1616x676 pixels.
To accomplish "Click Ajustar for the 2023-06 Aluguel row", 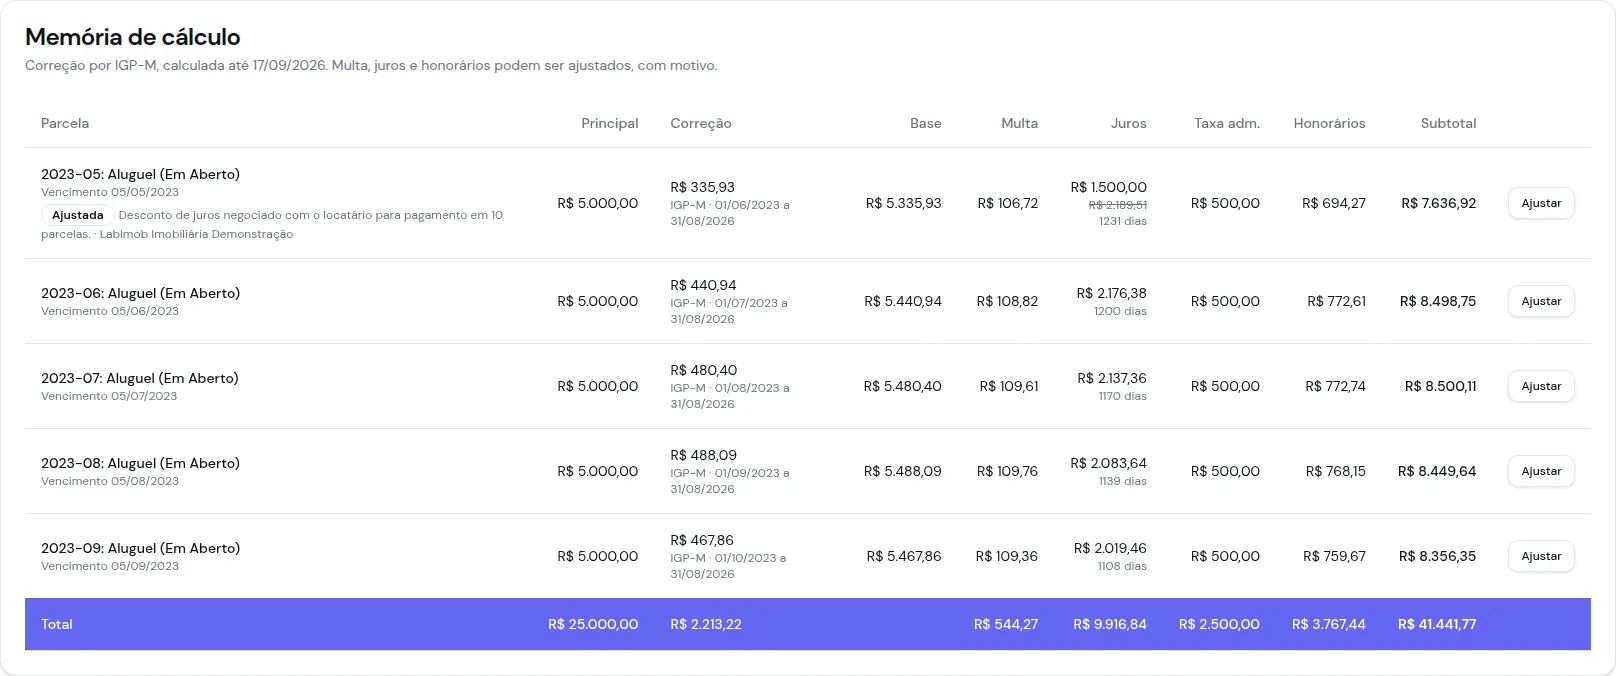I will 1541,301.
